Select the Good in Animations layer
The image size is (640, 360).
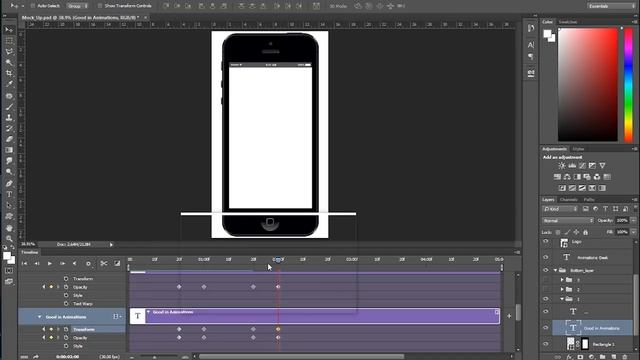pyautogui.click(x=592, y=328)
